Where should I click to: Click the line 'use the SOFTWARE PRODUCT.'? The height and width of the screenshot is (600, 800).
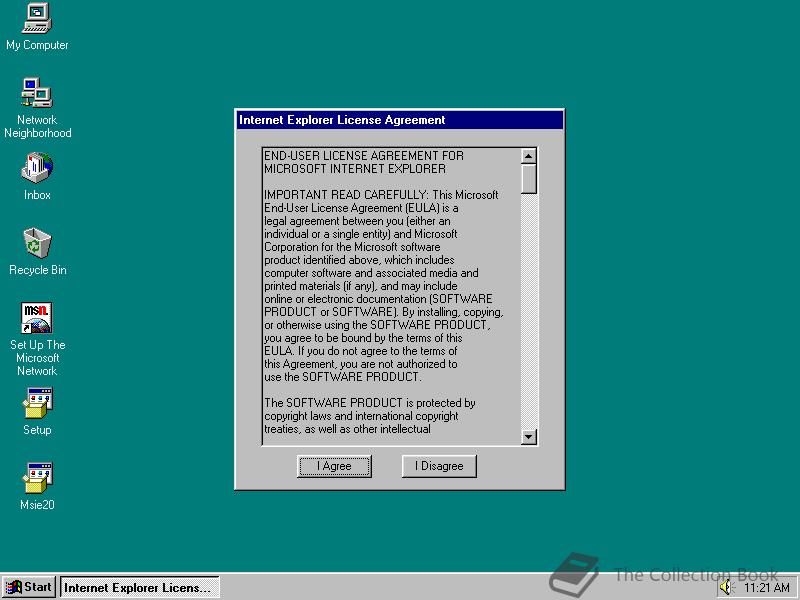(343, 377)
